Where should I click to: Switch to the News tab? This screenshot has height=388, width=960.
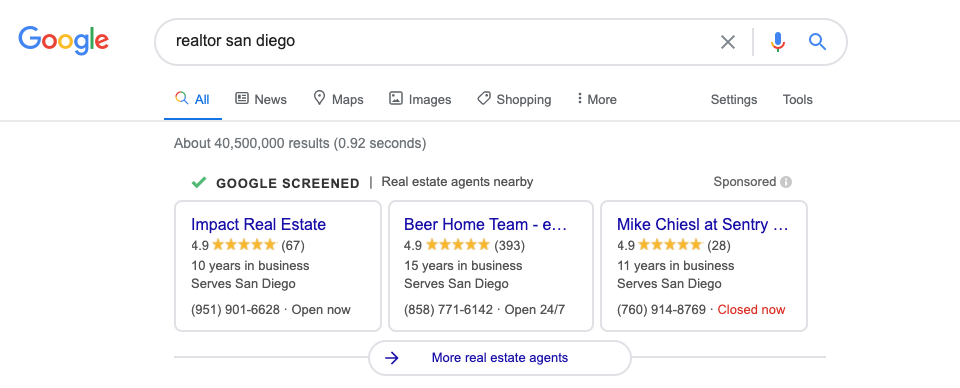(261, 99)
